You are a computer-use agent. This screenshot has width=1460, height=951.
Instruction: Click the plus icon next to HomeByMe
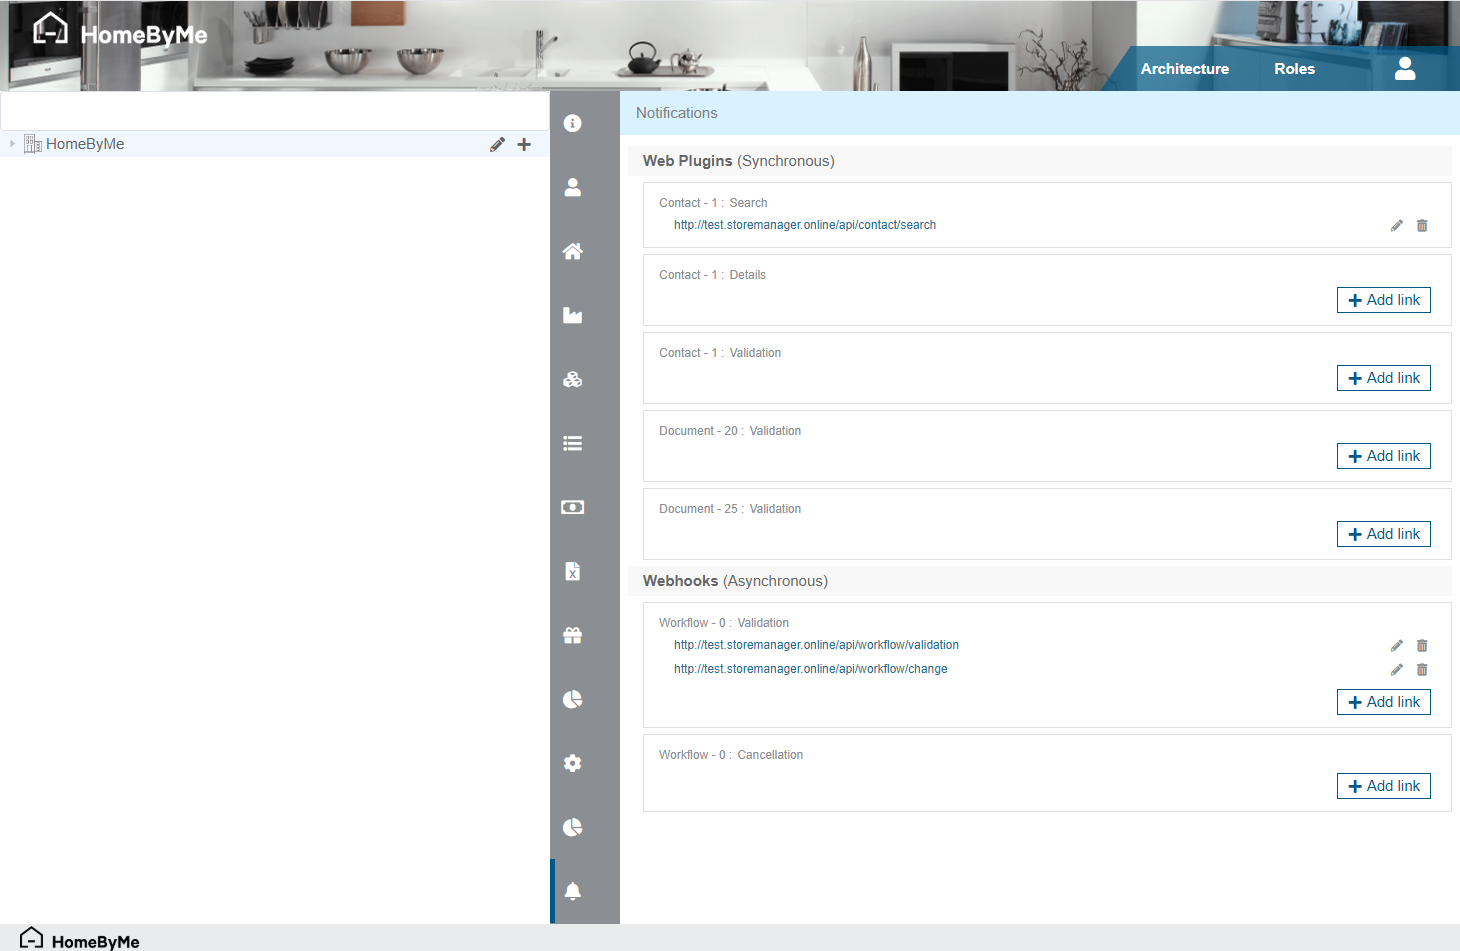[524, 145]
